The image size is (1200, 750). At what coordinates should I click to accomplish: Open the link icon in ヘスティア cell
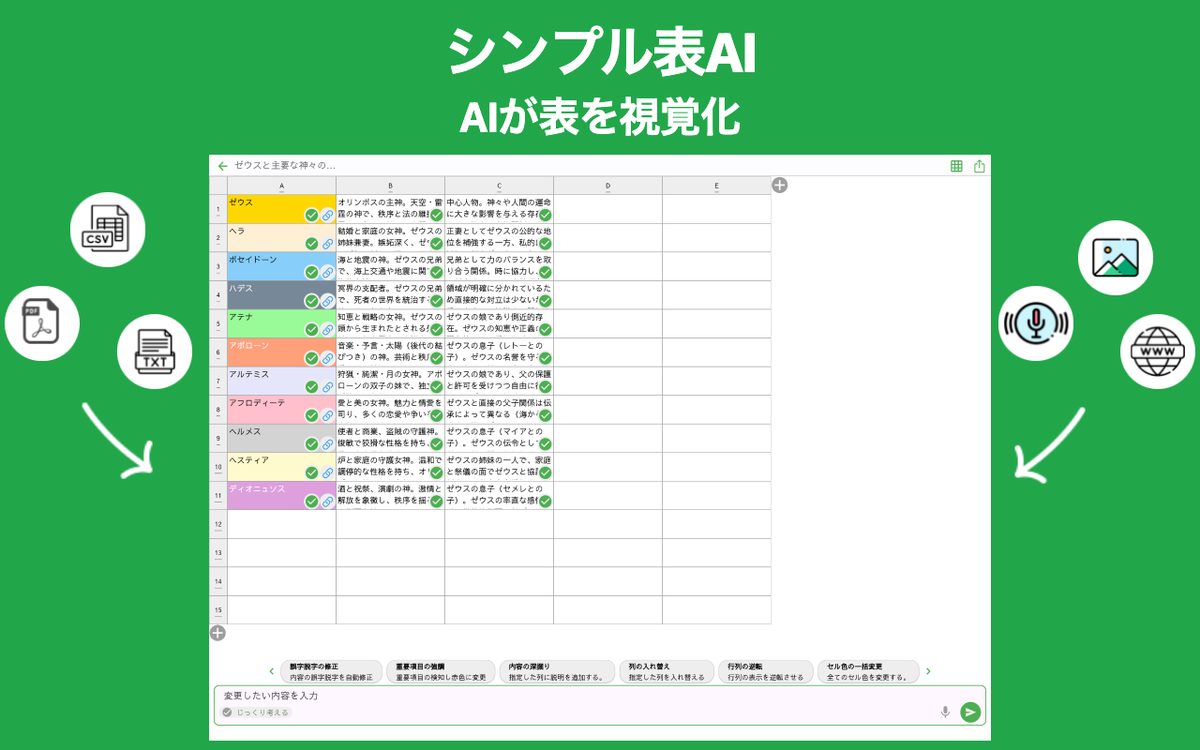pos(327,473)
